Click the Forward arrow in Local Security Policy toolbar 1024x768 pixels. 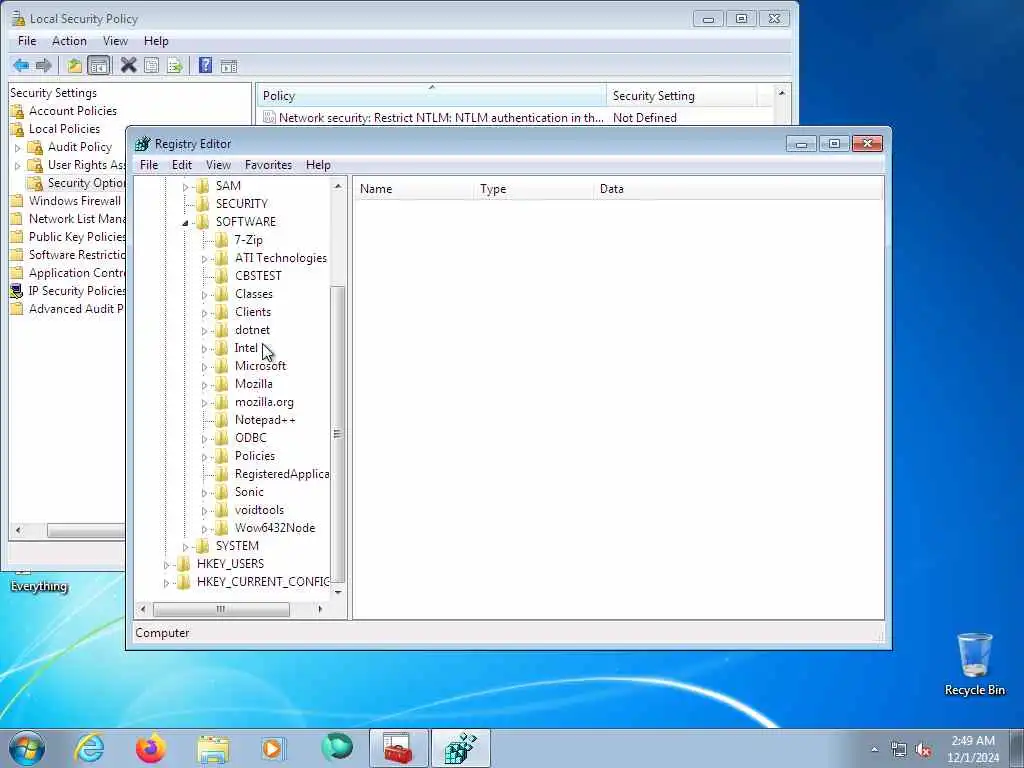click(x=44, y=65)
